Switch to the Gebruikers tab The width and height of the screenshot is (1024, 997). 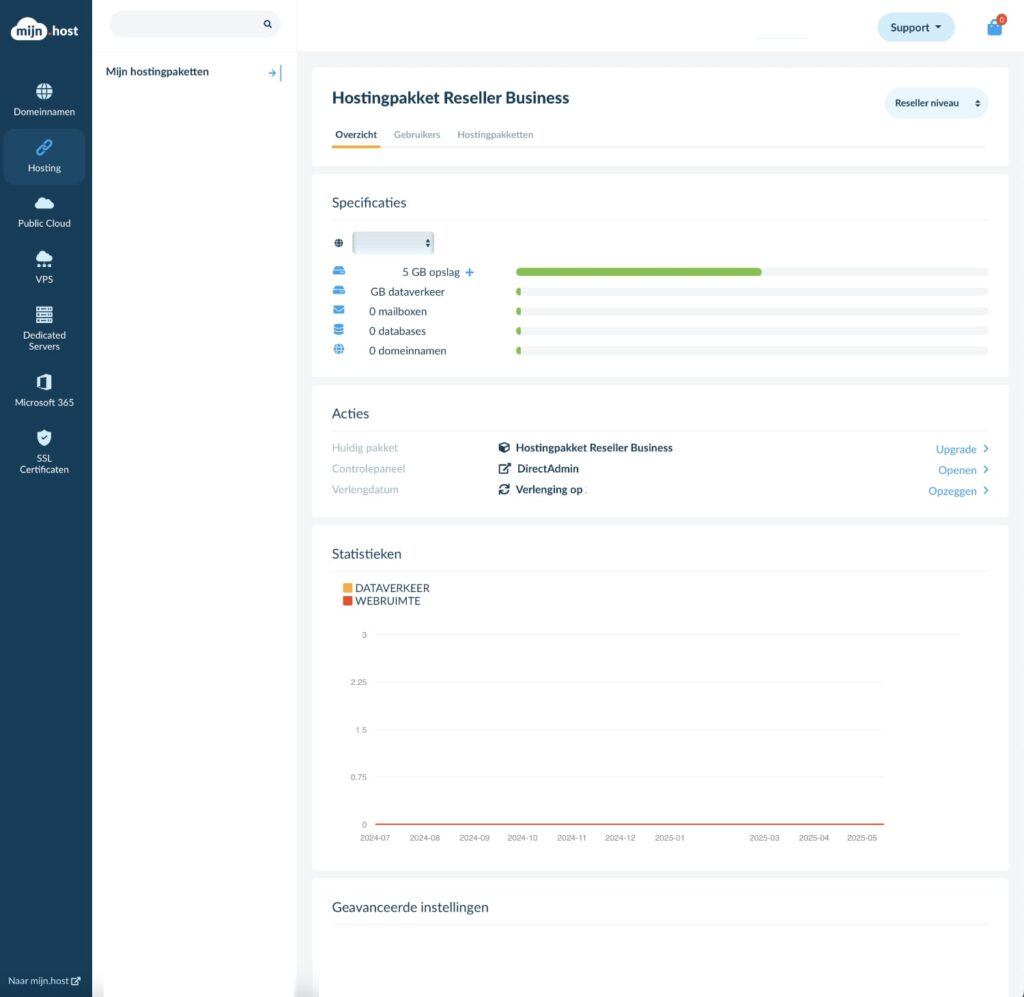(x=417, y=135)
